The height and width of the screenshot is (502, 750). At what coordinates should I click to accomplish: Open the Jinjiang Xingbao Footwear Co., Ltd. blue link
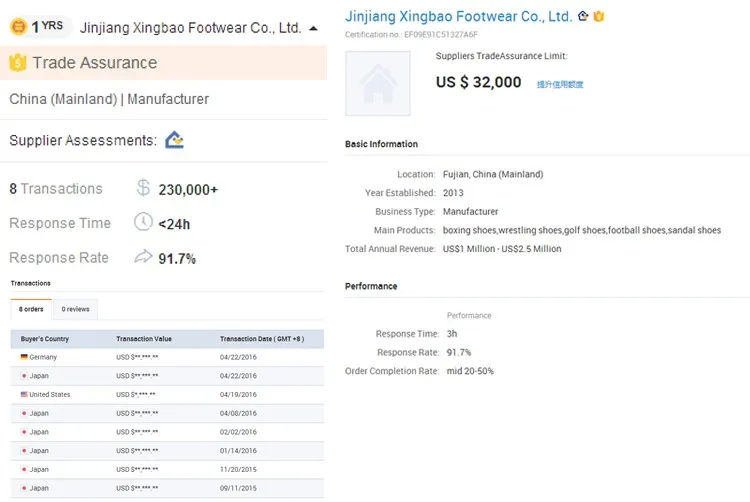(459, 16)
